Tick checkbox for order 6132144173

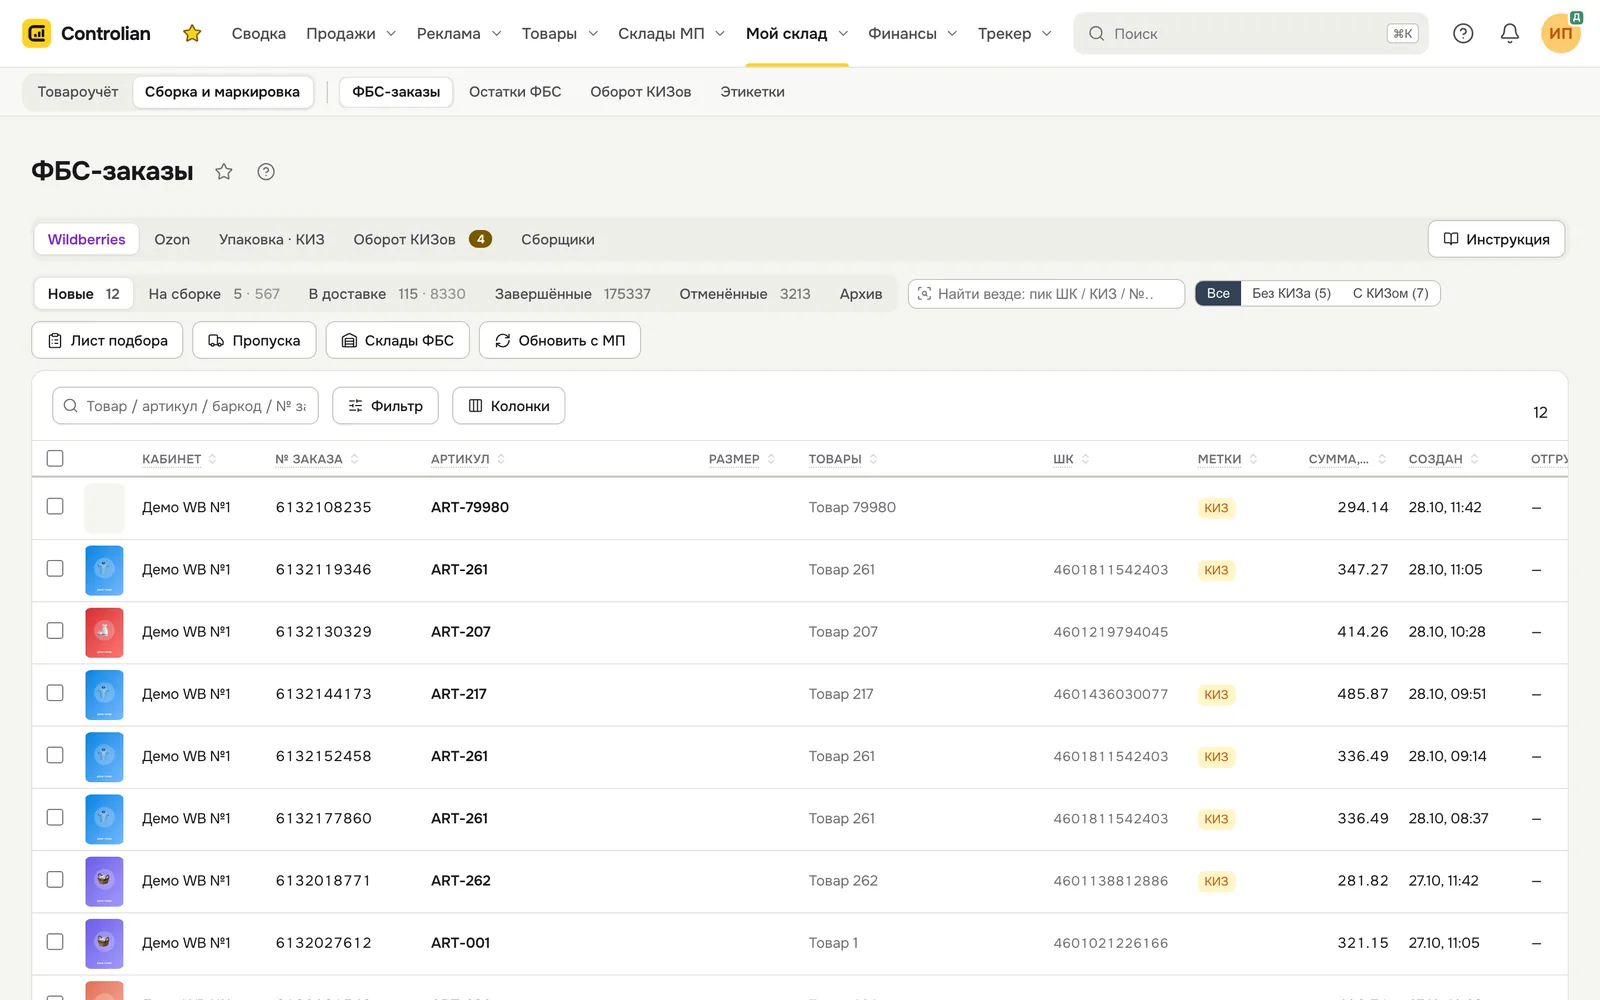coord(55,692)
